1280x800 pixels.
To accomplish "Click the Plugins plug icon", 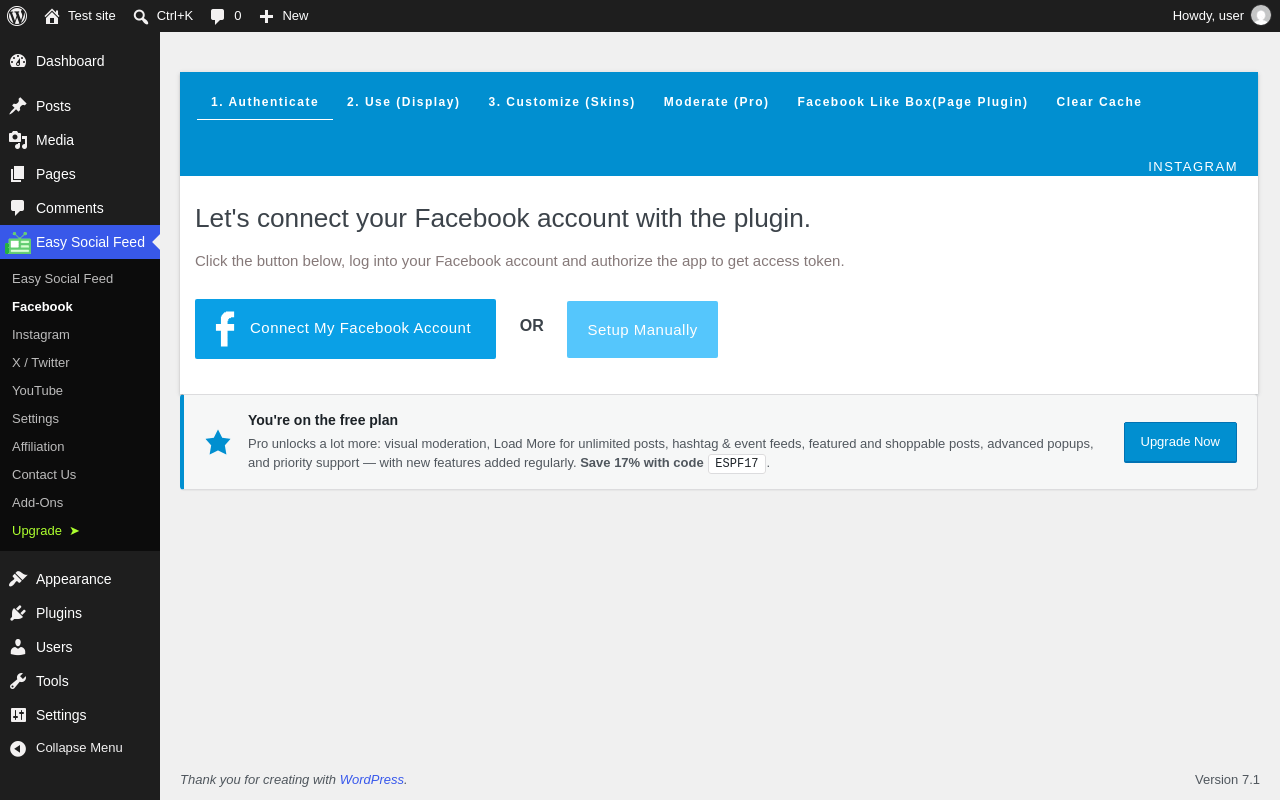I will tap(18, 613).
